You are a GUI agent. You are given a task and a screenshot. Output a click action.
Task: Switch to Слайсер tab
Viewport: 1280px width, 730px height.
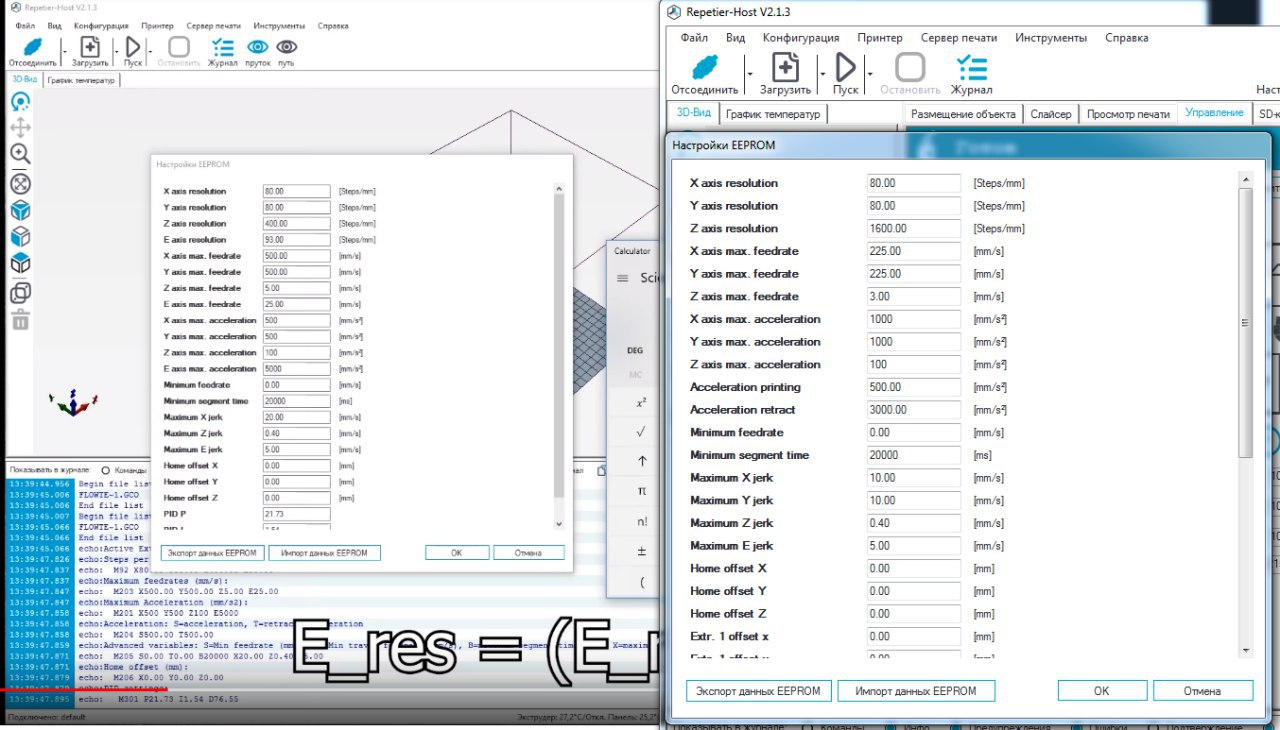[1051, 113]
